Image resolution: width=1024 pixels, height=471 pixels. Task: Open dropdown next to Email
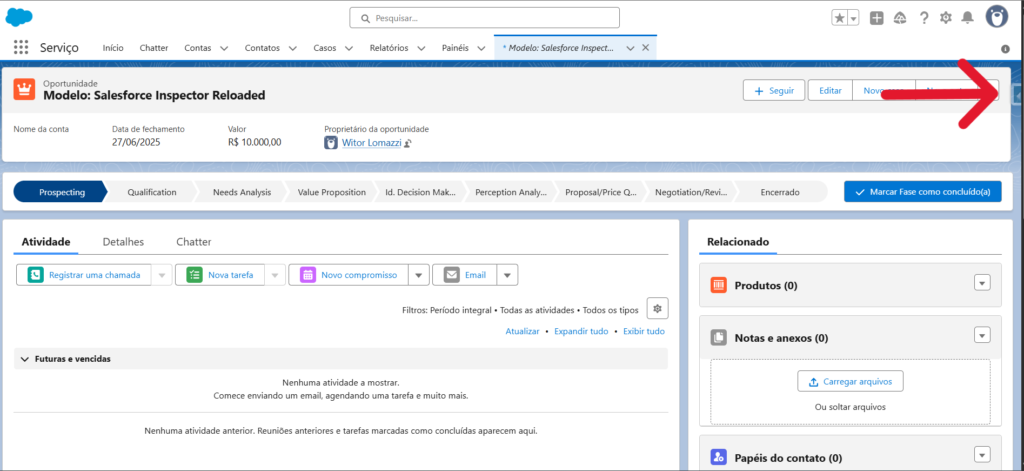tap(507, 275)
